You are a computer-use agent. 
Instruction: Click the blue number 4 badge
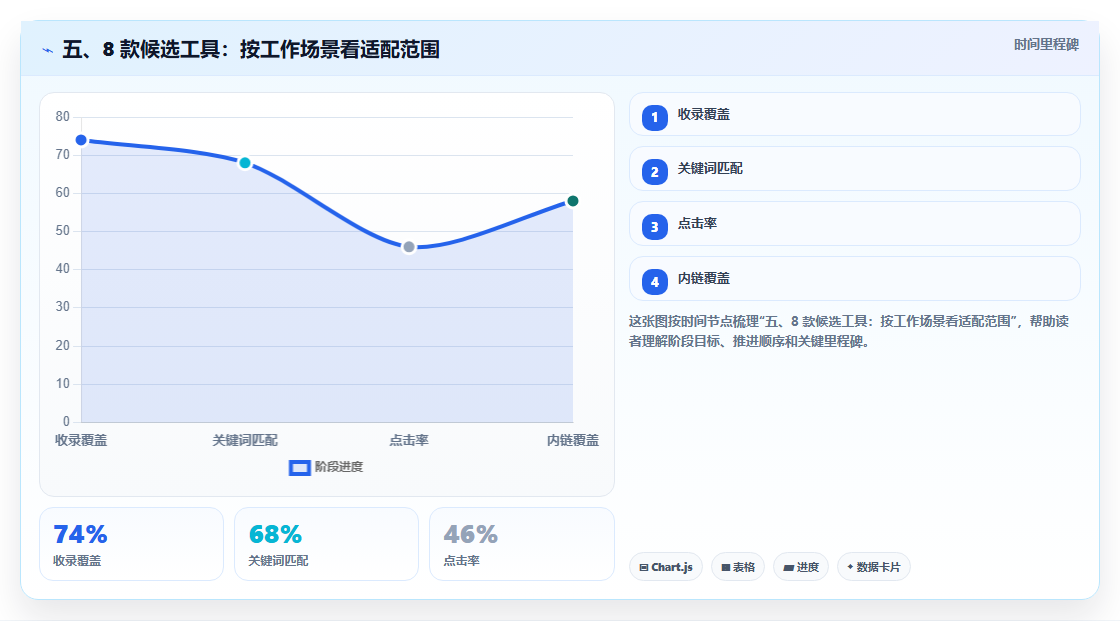[x=654, y=282]
